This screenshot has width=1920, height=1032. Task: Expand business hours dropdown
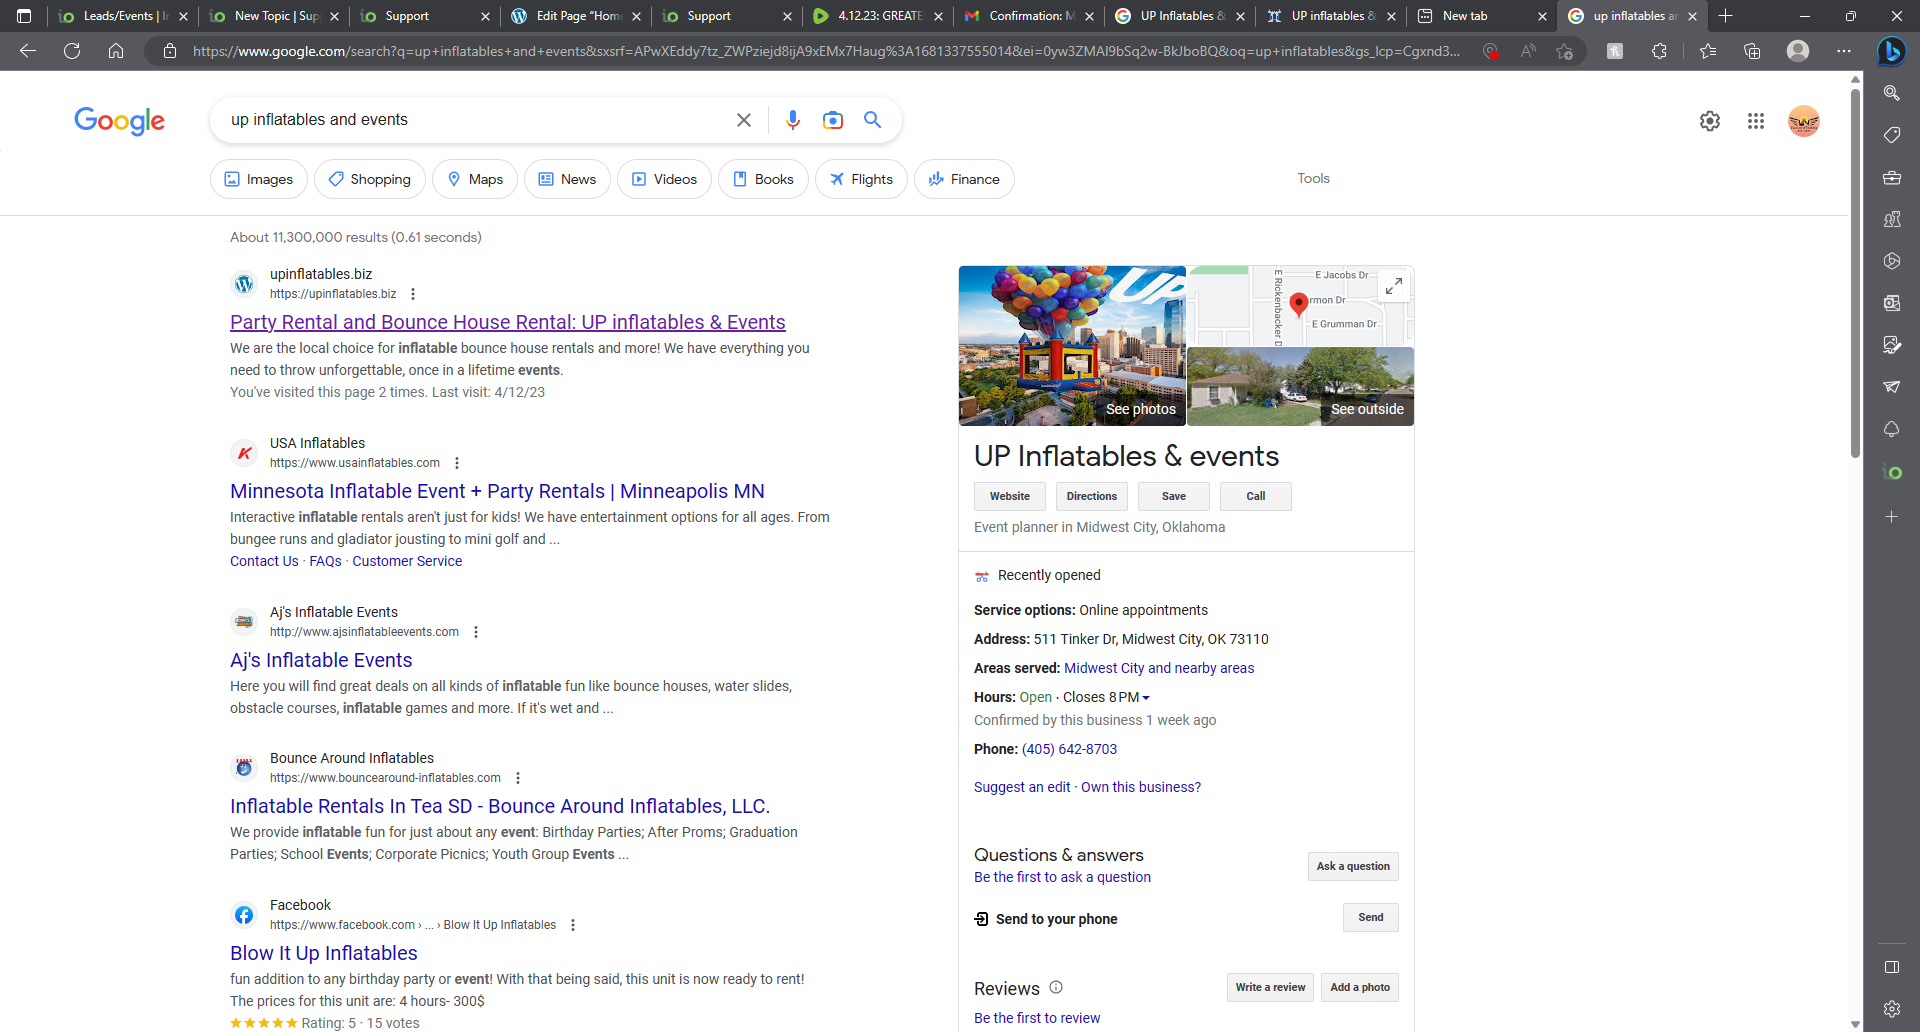1146,698
